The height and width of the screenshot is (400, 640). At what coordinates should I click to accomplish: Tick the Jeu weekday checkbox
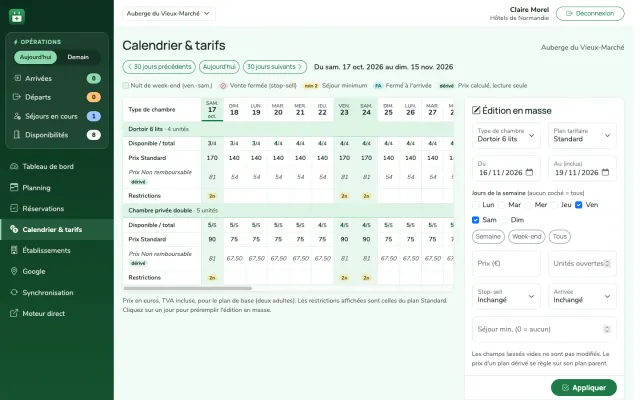coord(554,205)
